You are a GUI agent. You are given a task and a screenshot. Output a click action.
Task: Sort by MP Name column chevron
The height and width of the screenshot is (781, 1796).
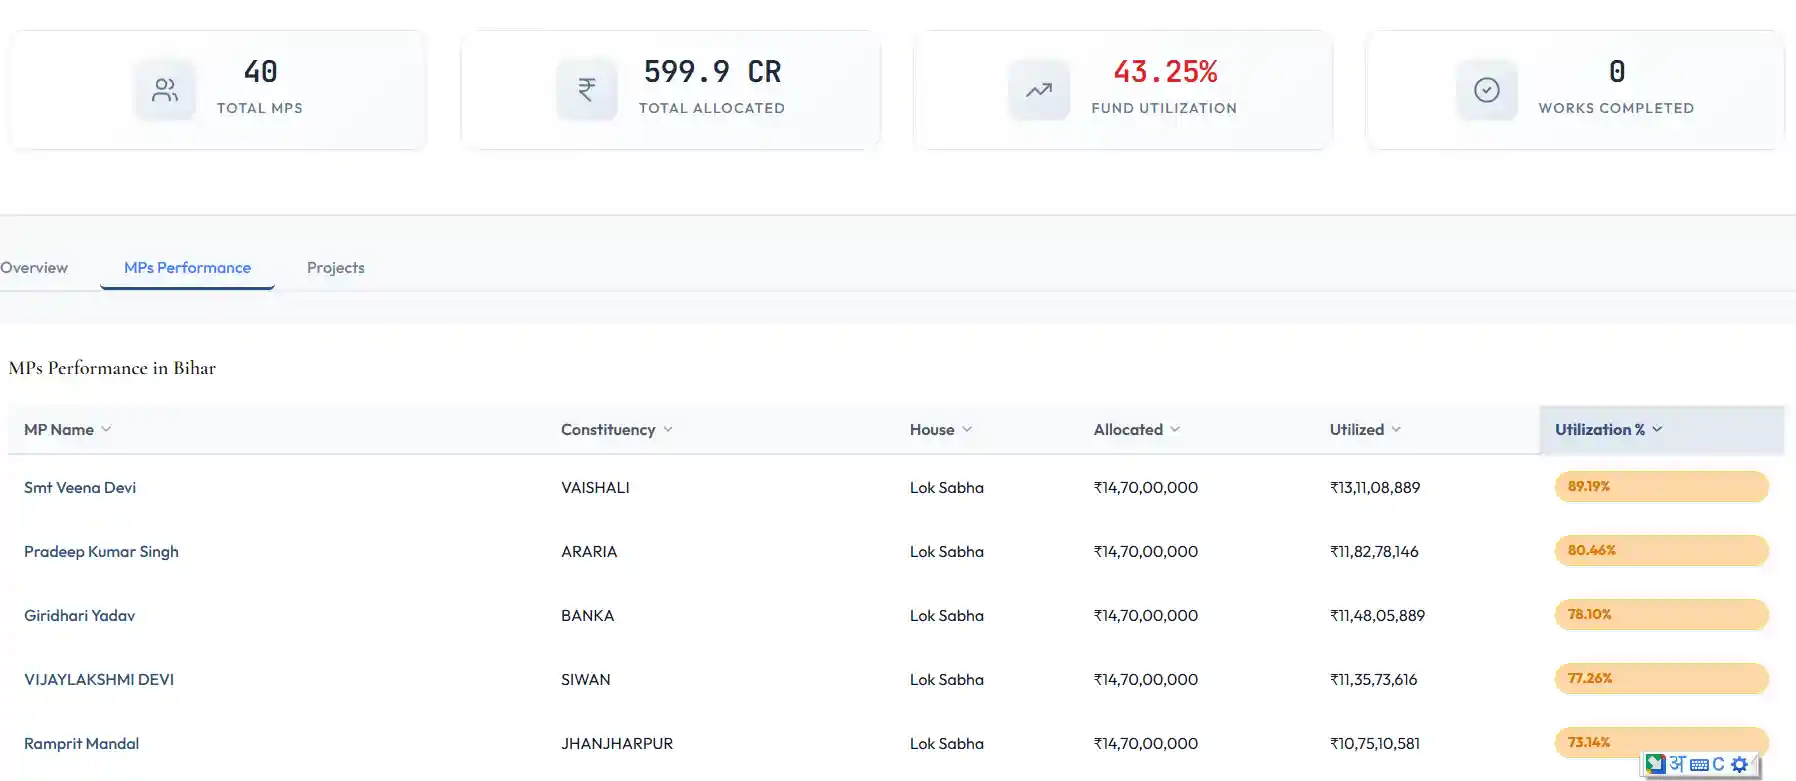click(x=106, y=429)
